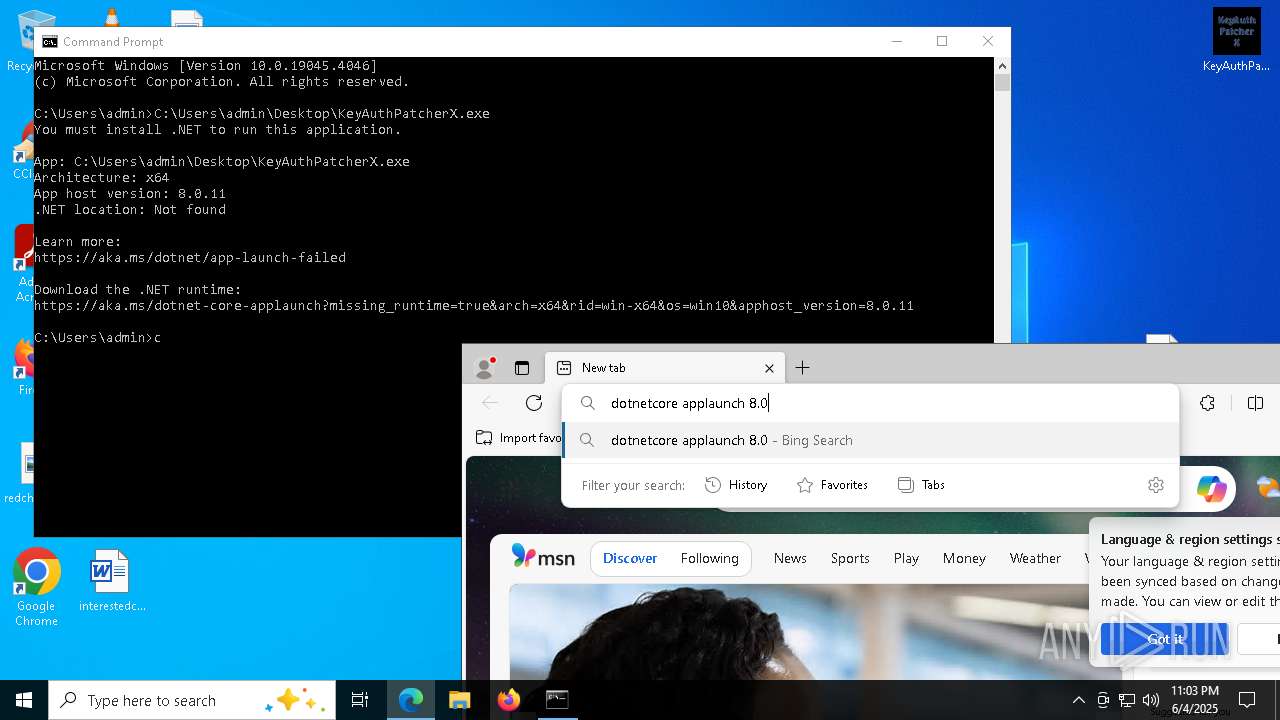Image resolution: width=1280 pixels, height=720 pixels.
Task: Click the Edge back arrow
Action: click(x=490, y=403)
